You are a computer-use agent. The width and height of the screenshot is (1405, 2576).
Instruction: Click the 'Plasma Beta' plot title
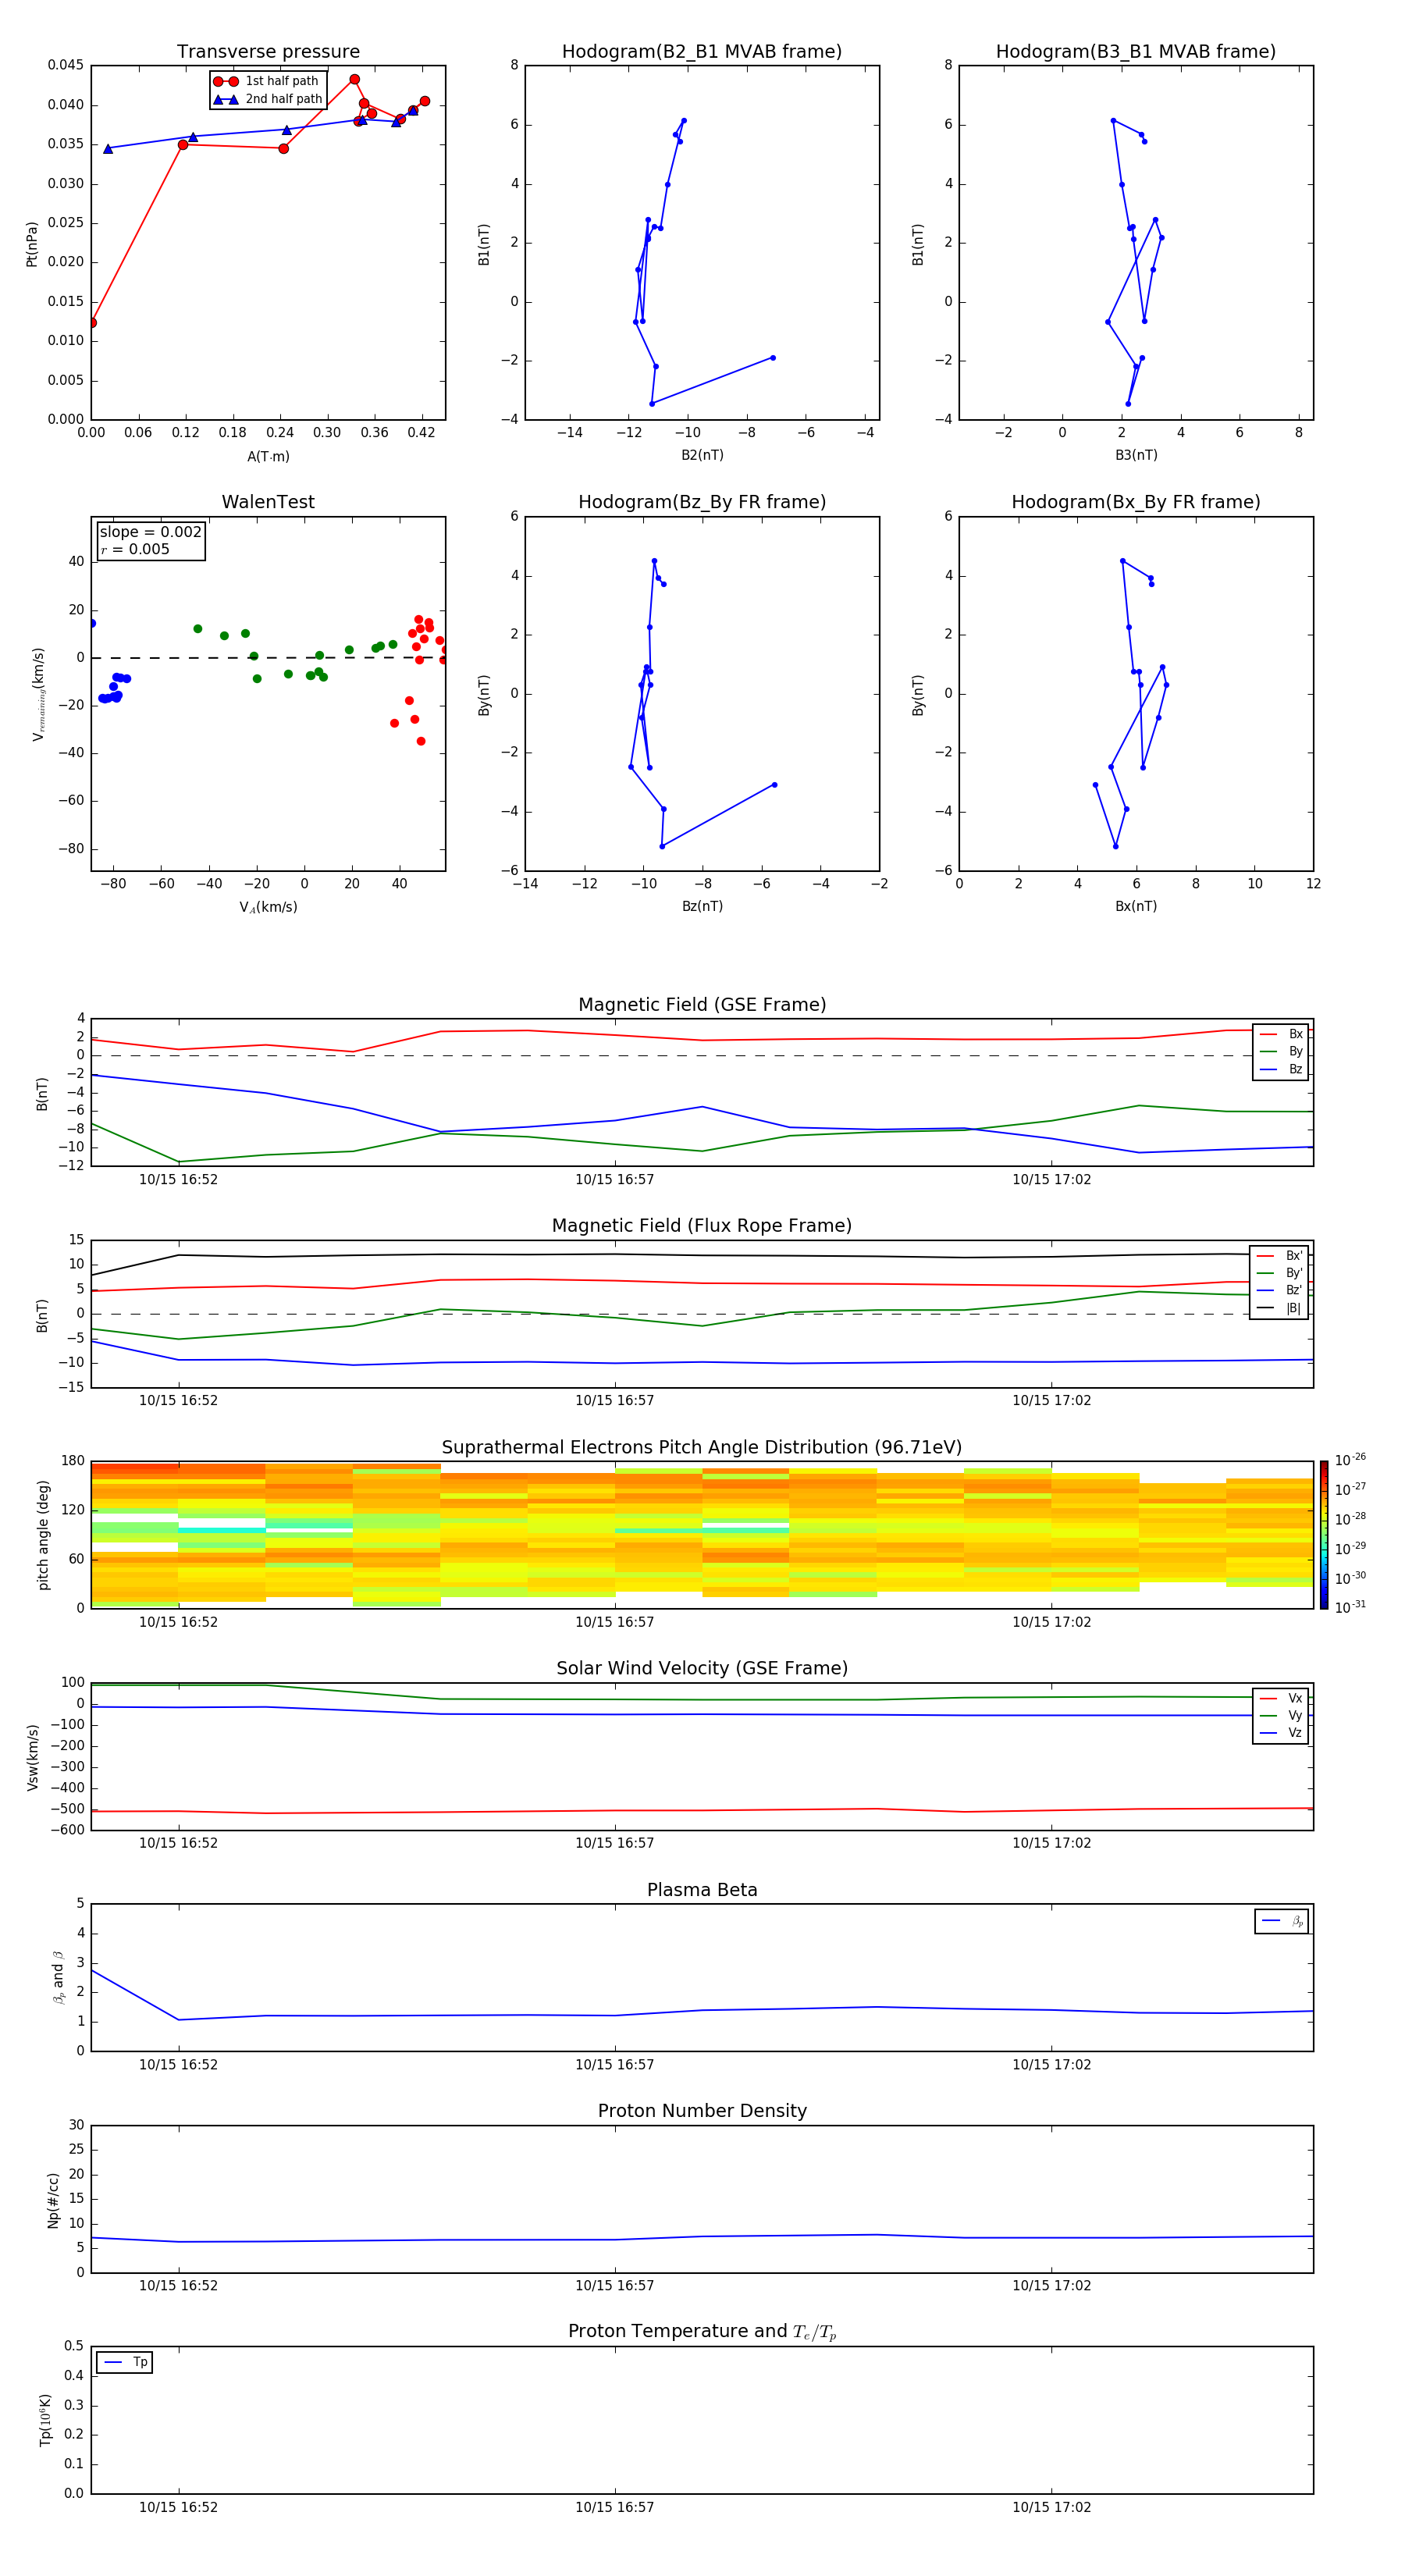(702, 1891)
